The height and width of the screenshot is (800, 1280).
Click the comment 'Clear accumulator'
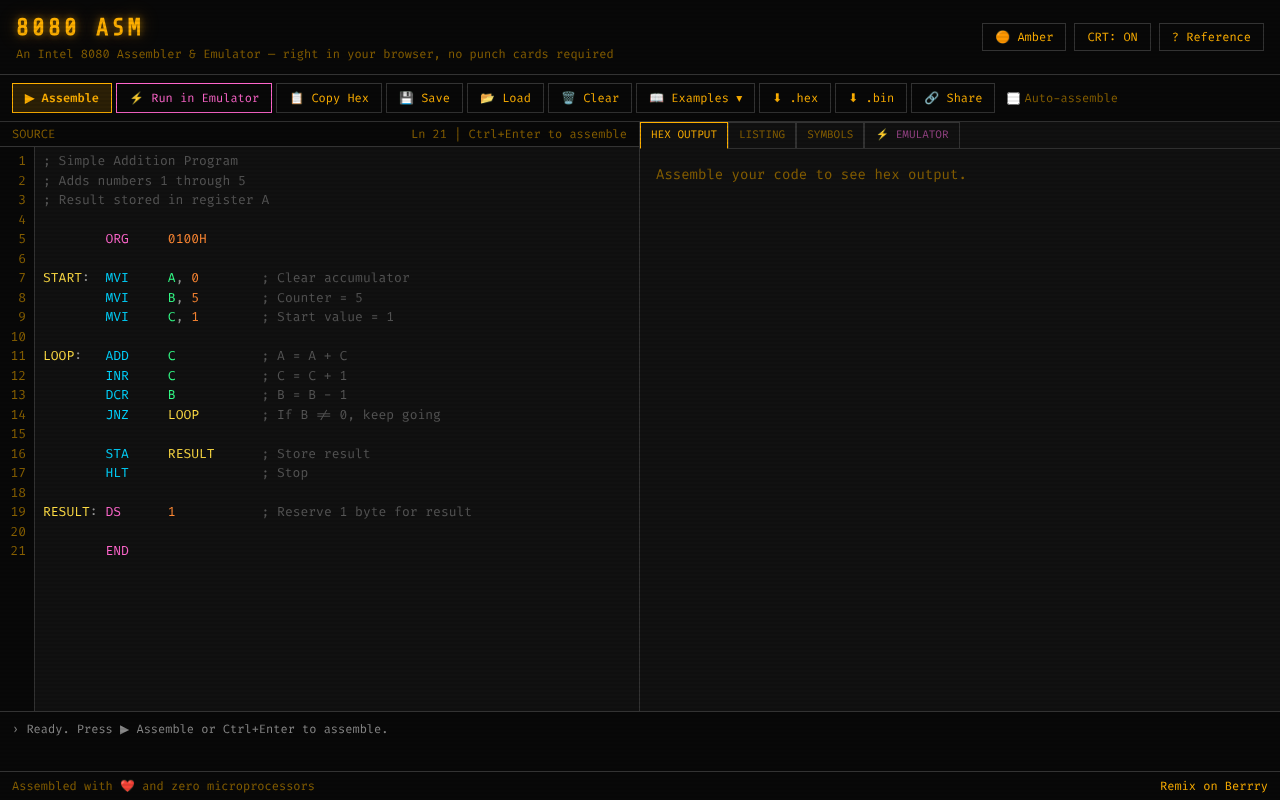point(336,278)
